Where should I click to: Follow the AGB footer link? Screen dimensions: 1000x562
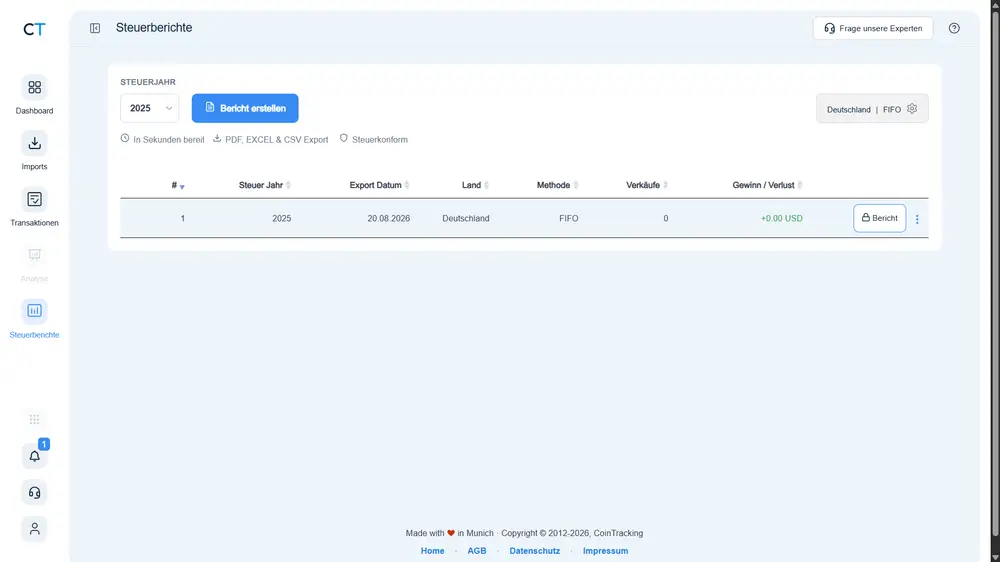[x=477, y=551]
